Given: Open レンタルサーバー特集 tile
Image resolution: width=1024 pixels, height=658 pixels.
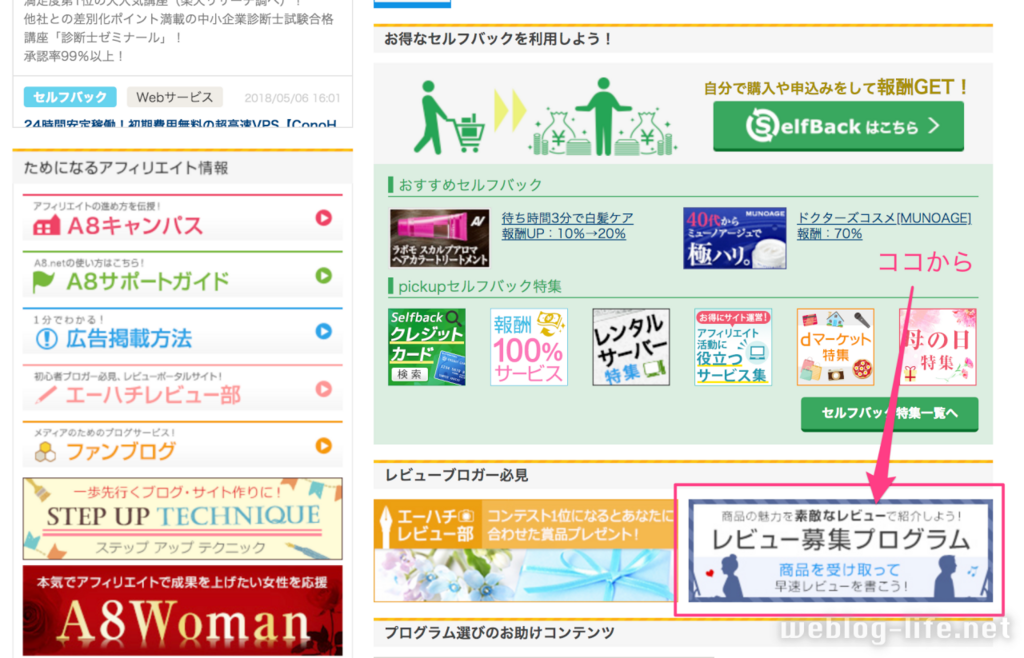Looking at the screenshot, I should (631, 347).
